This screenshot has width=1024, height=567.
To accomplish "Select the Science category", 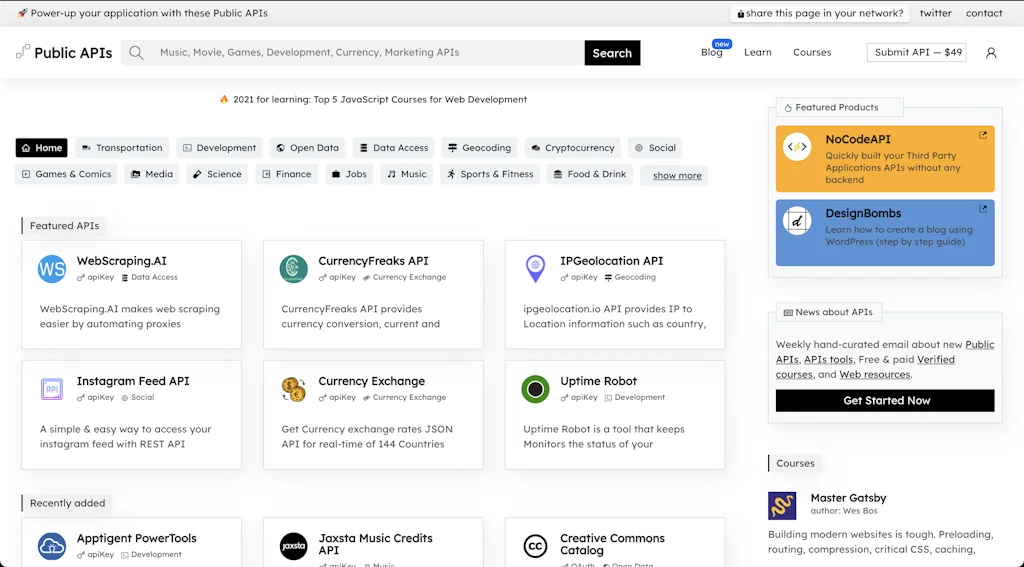I will (x=217, y=174).
